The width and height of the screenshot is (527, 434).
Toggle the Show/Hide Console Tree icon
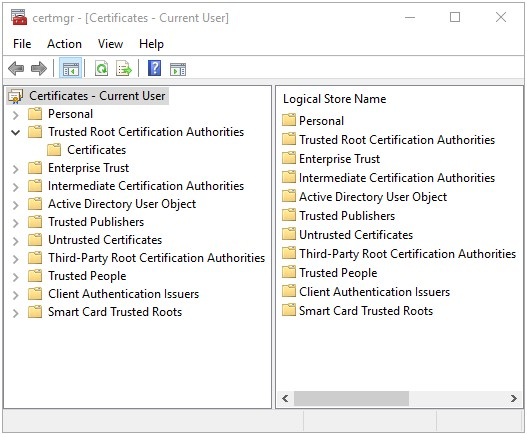(70, 69)
